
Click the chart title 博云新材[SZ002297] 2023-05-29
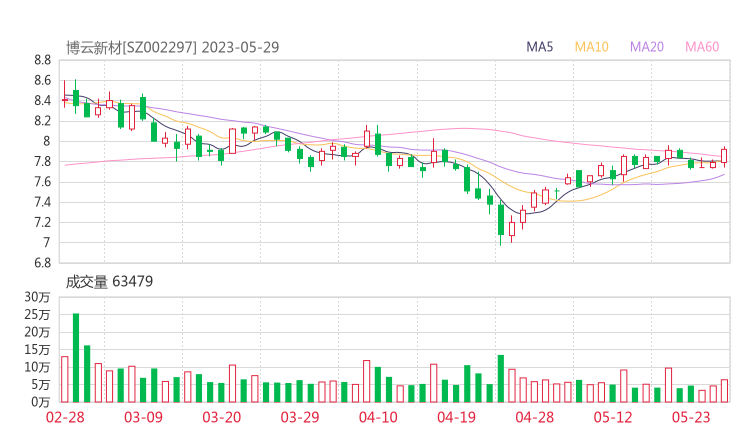tap(172, 47)
